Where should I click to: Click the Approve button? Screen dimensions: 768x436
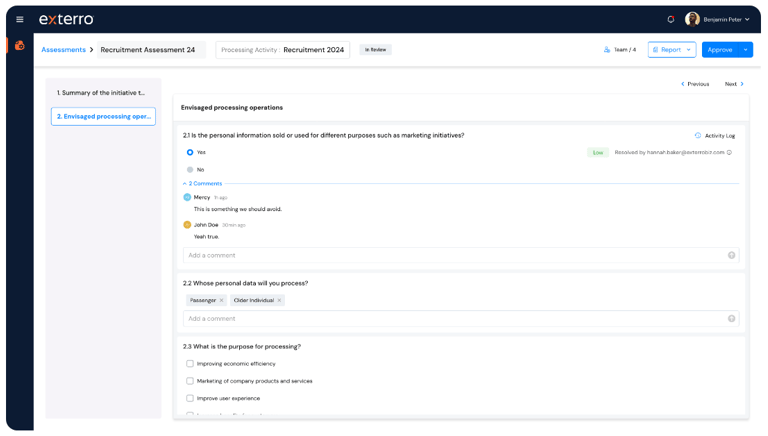tap(720, 49)
